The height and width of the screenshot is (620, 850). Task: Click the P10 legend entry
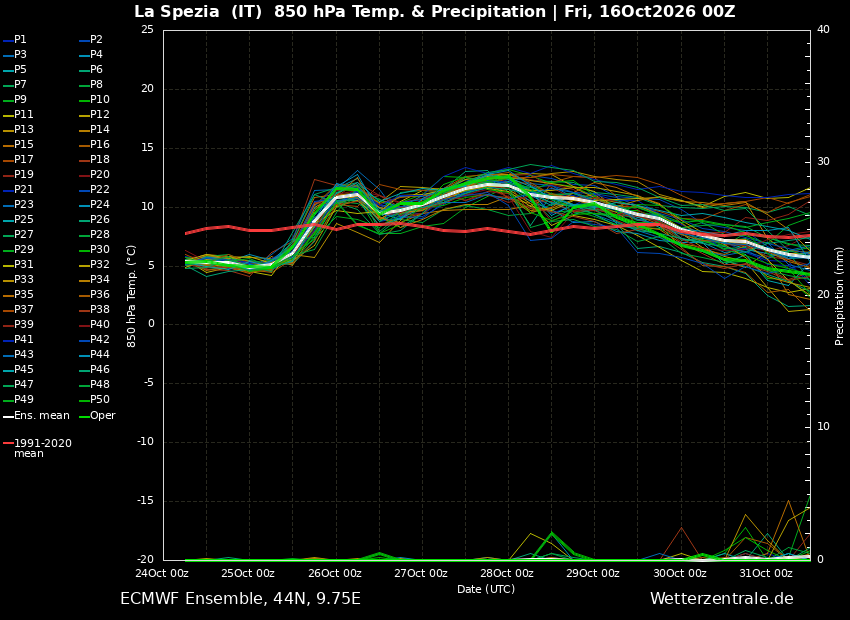point(94,99)
